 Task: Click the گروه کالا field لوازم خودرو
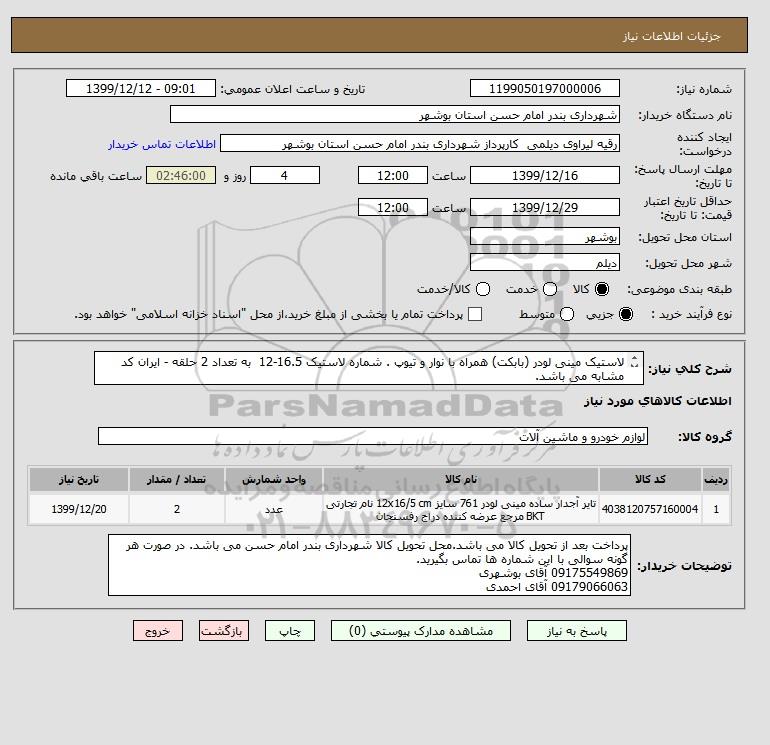coord(373,436)
